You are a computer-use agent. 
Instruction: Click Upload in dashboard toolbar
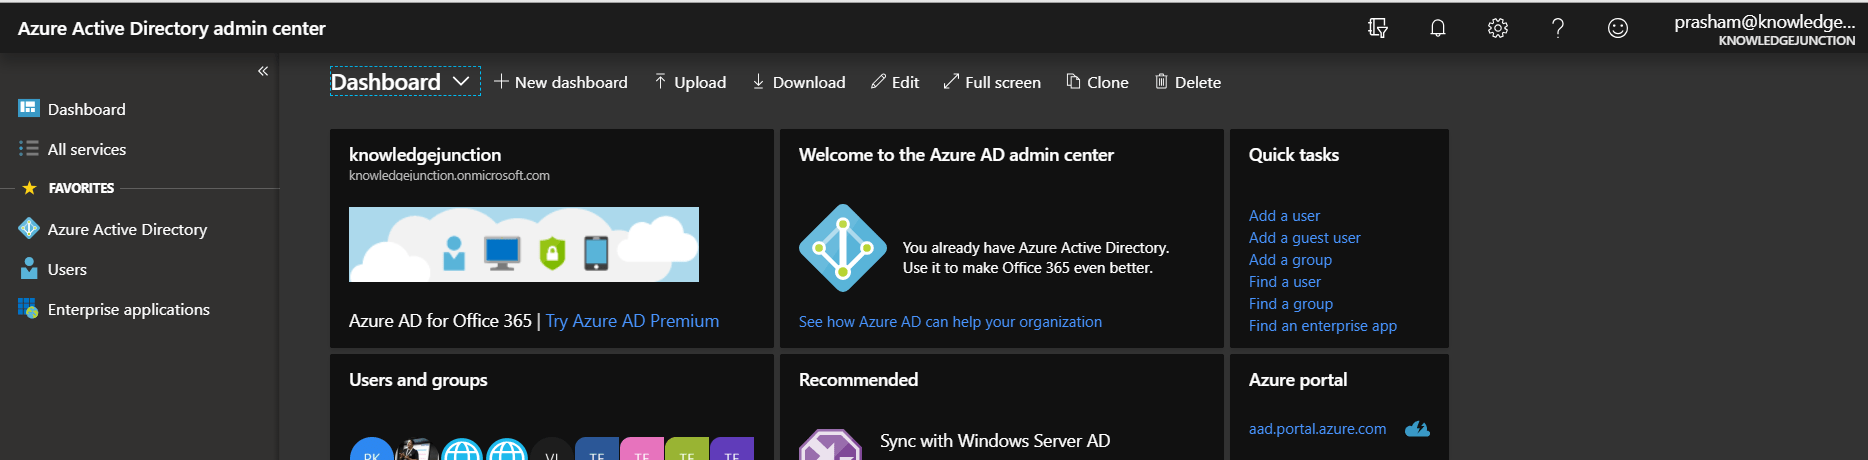[690, 82]
